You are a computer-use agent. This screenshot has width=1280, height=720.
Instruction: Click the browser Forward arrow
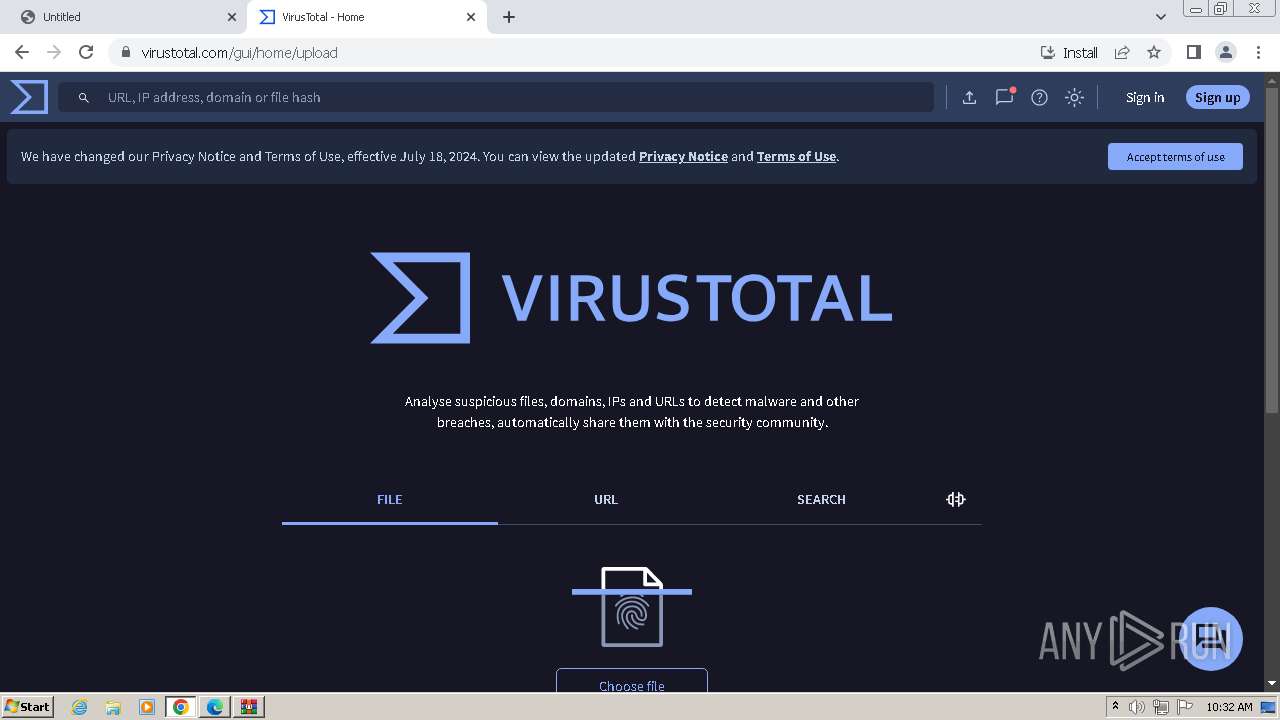point(54,52)
